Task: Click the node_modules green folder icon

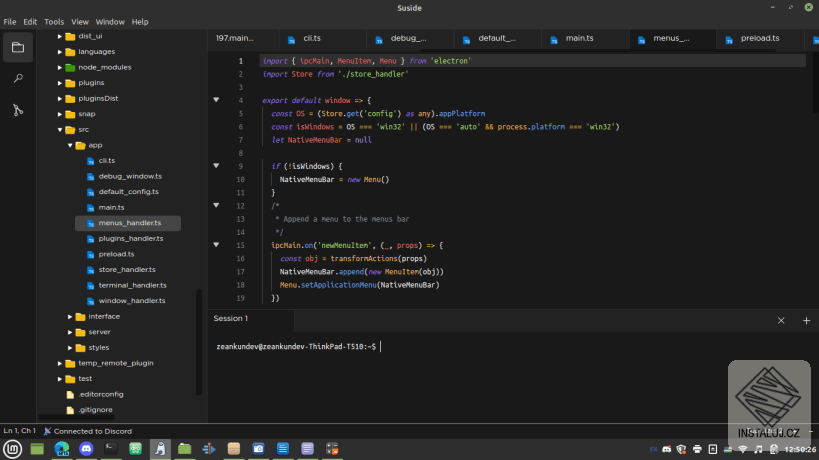Action: [x=71, y=67]
